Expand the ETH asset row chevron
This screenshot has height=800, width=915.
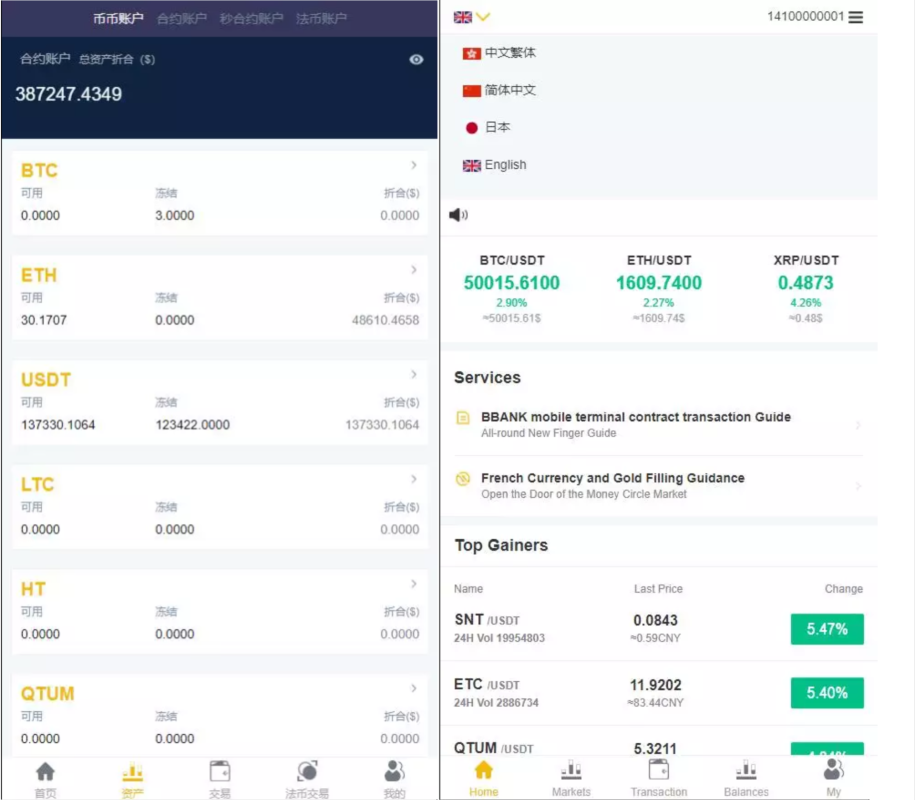pos(414,270)
